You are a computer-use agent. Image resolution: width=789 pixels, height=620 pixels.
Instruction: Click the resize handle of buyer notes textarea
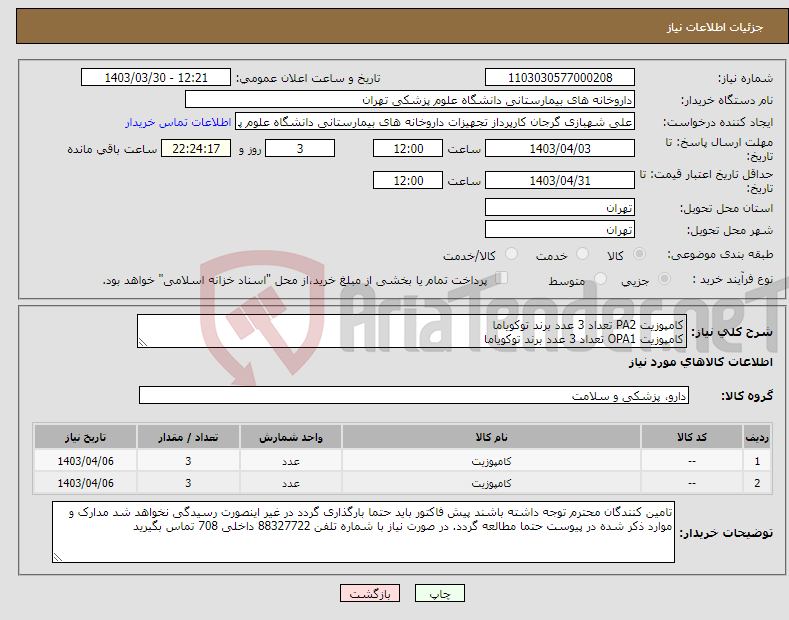[x=57, y=558]
